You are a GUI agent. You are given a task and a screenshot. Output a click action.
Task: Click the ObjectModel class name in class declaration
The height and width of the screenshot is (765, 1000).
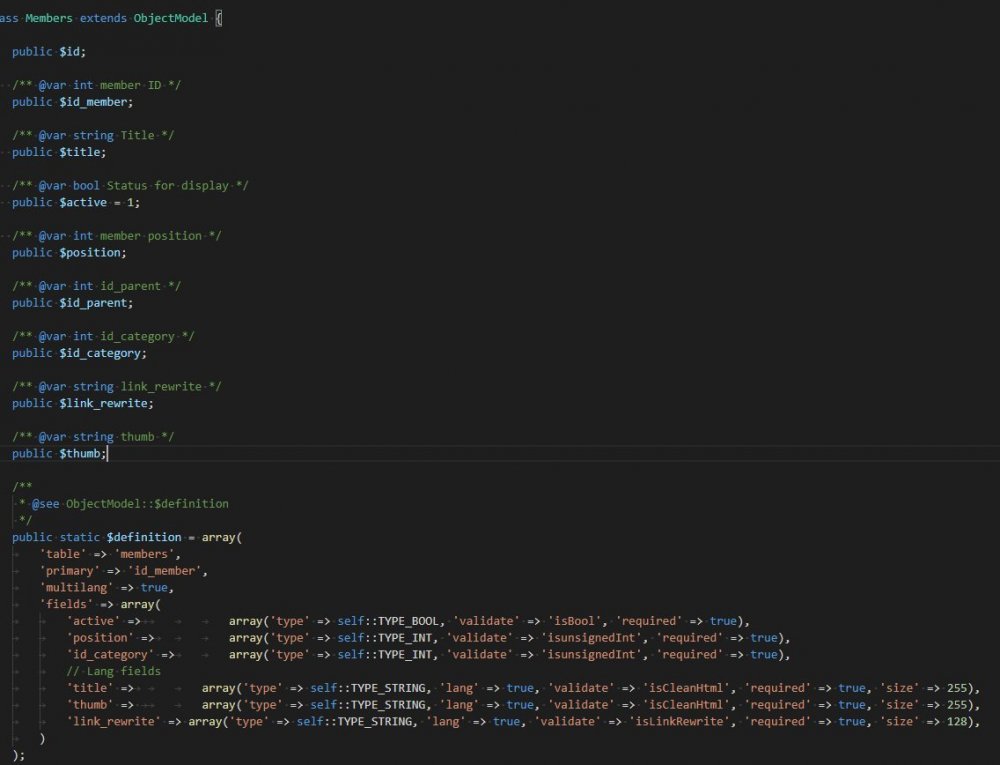tap(168, 18)
